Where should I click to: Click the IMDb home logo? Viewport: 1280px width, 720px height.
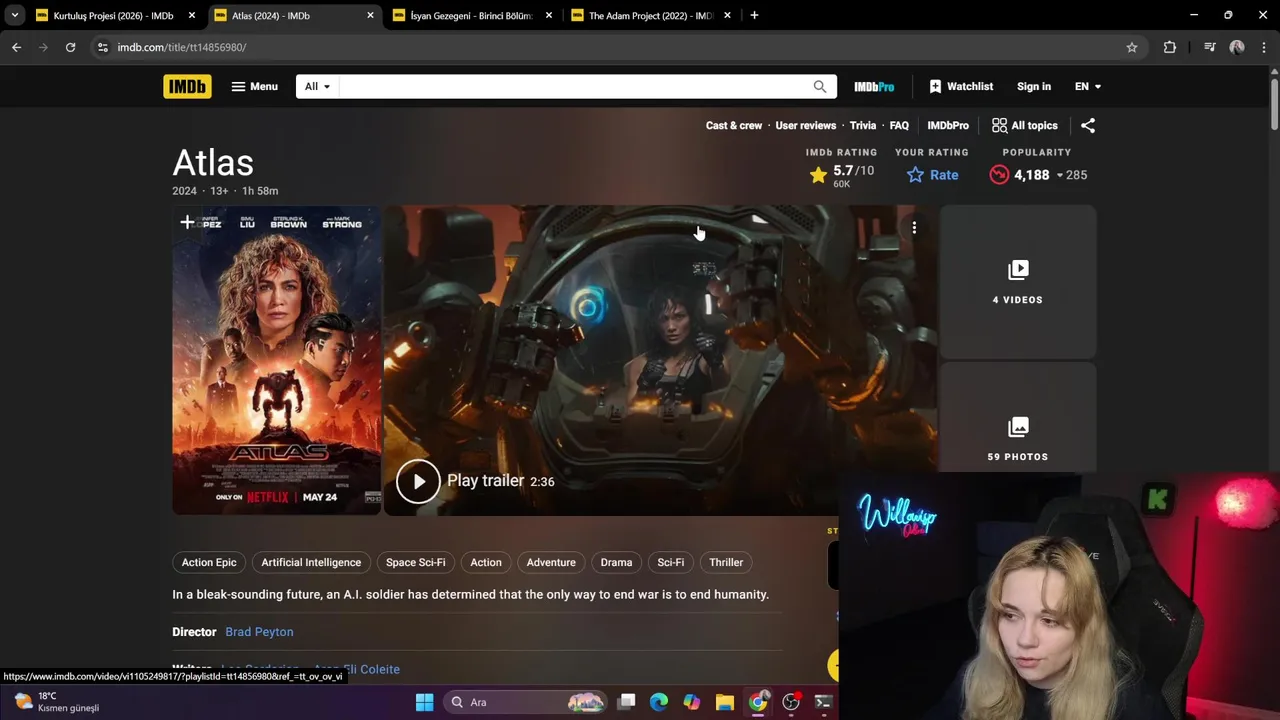(187, 86)
